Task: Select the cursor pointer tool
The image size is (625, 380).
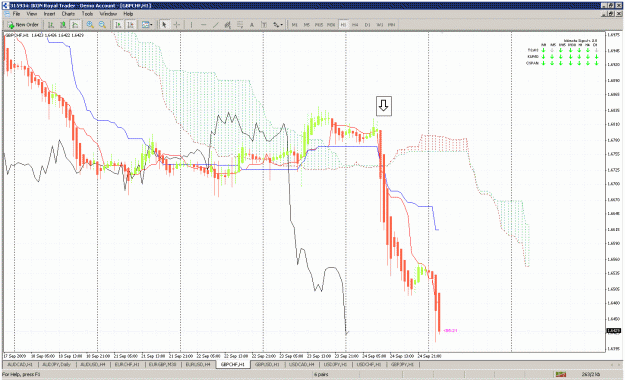Action: pos(164,25)
